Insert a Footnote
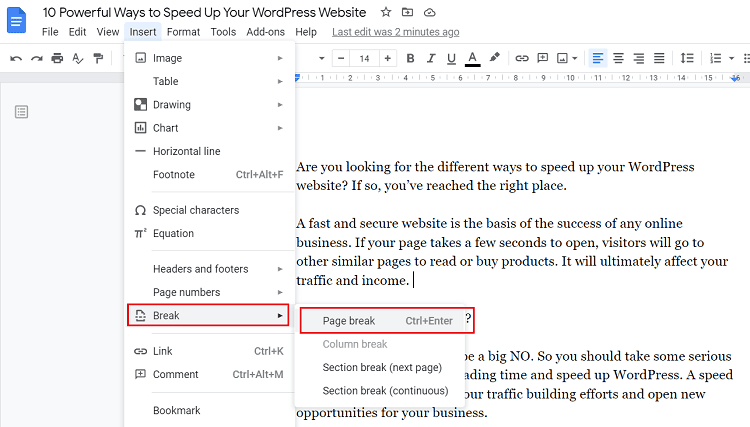This screenshot has width=750, height=427. (x=210, y=175)
